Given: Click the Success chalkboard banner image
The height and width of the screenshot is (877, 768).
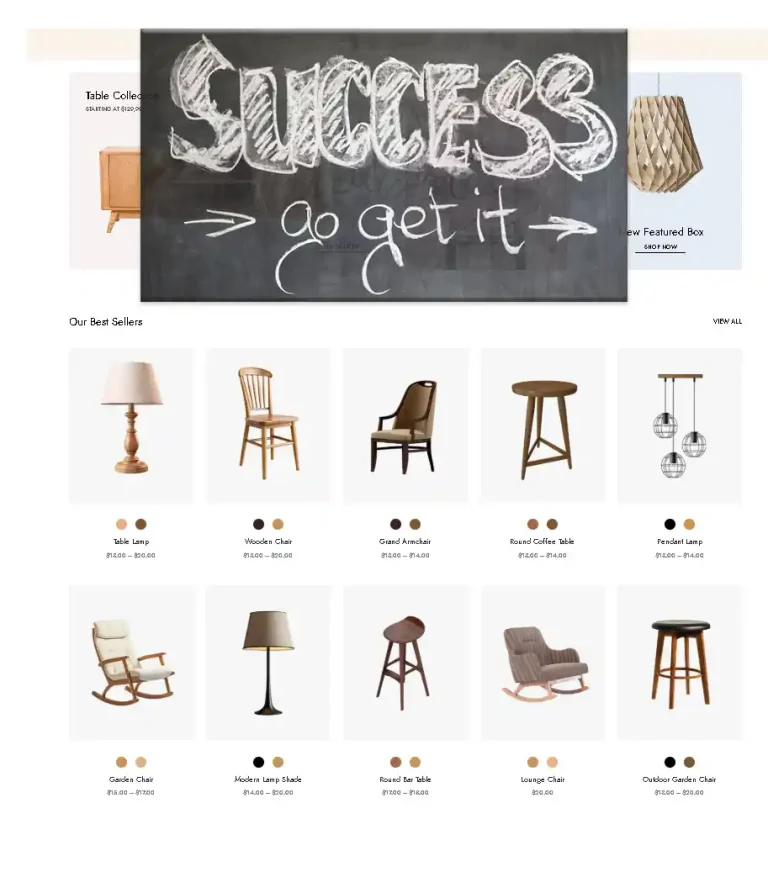Looking at the screenshot, I should [x=384, y=165].
